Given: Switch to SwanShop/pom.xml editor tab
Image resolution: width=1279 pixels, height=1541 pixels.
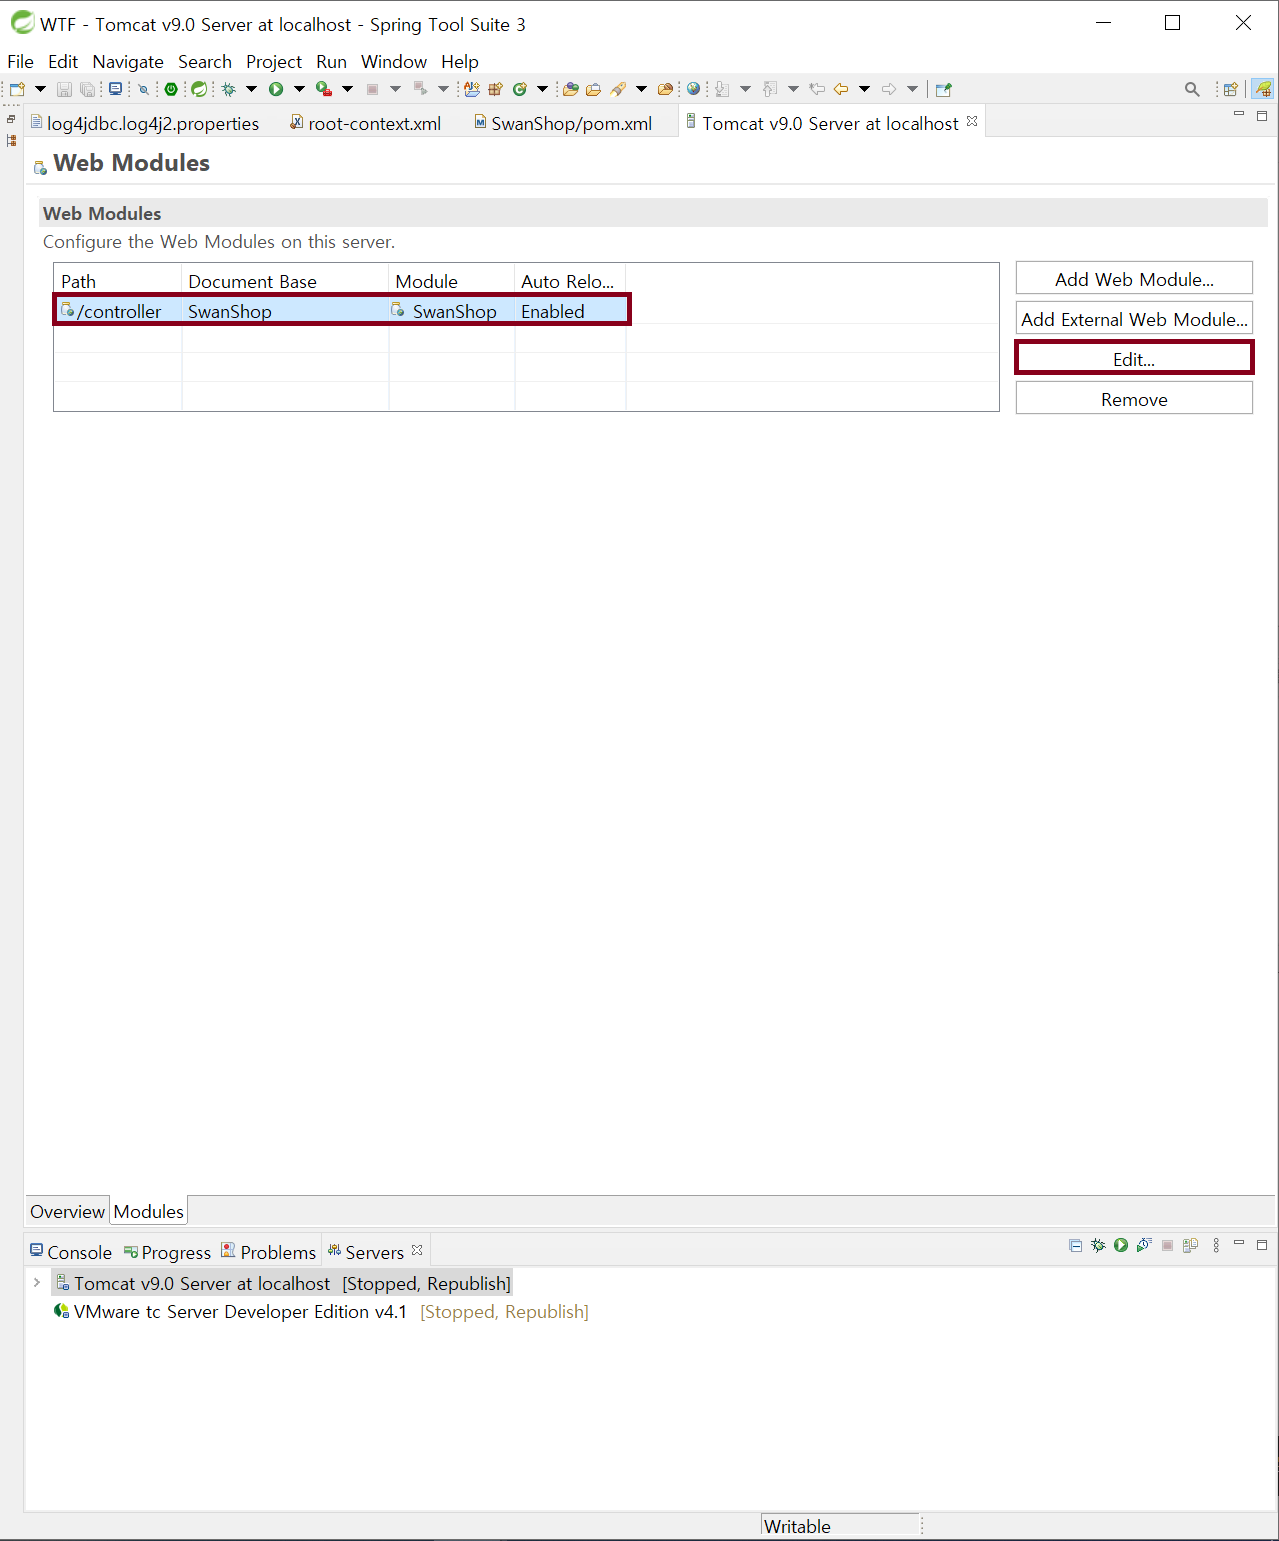Looking at the screenshot, I should [564, 123].
